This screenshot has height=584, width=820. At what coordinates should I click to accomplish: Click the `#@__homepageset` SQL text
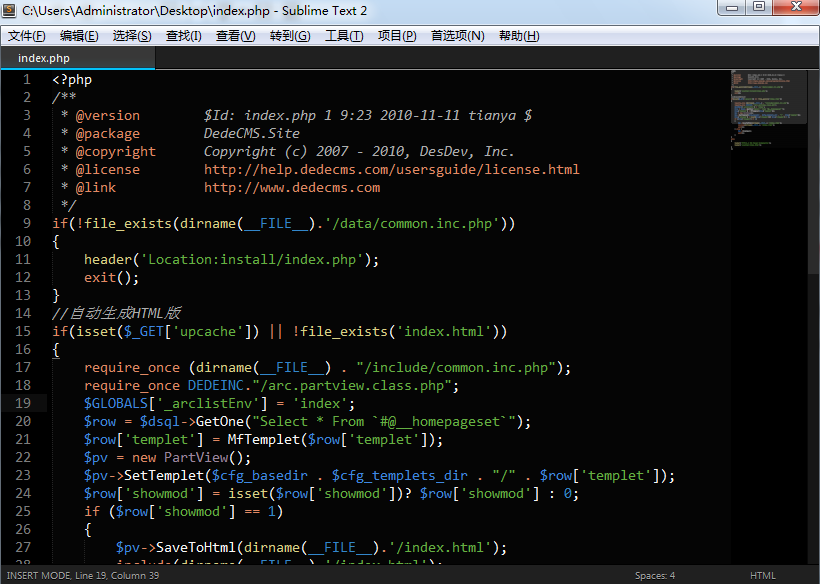pos(440,421)
